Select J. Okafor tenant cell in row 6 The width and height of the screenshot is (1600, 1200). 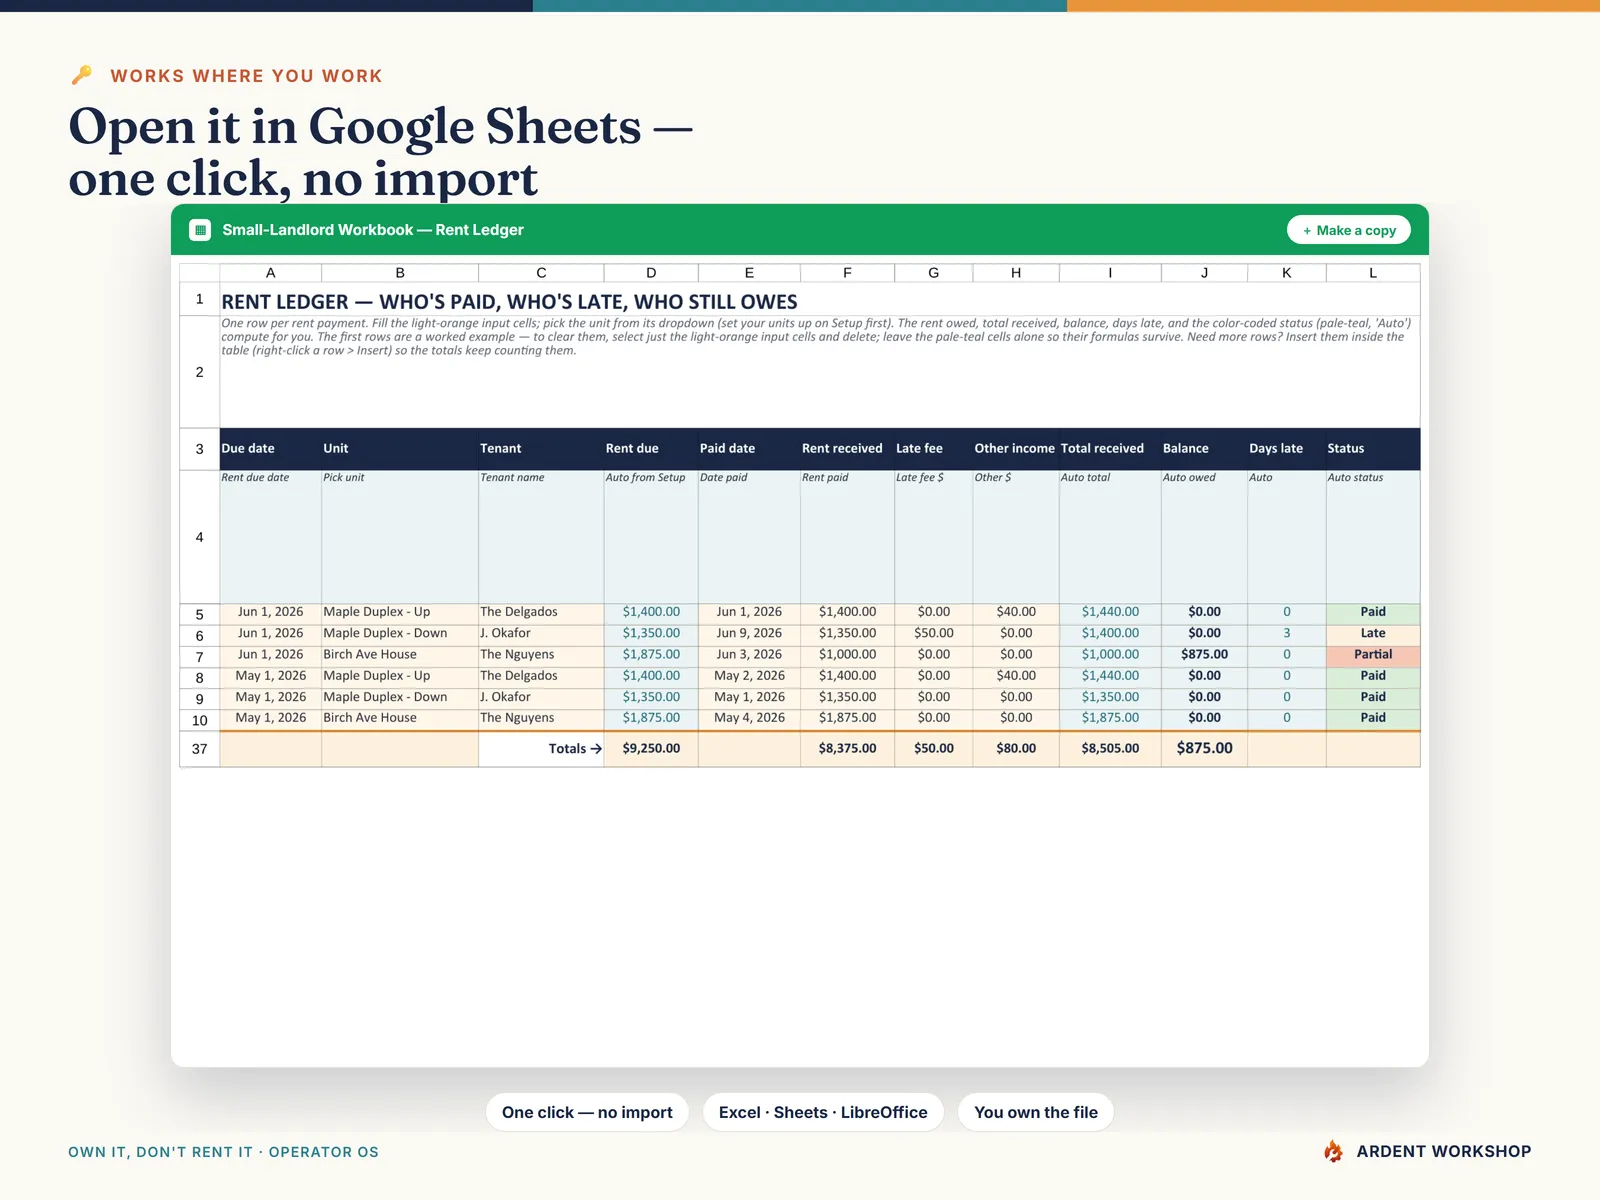tap(541, 633)
